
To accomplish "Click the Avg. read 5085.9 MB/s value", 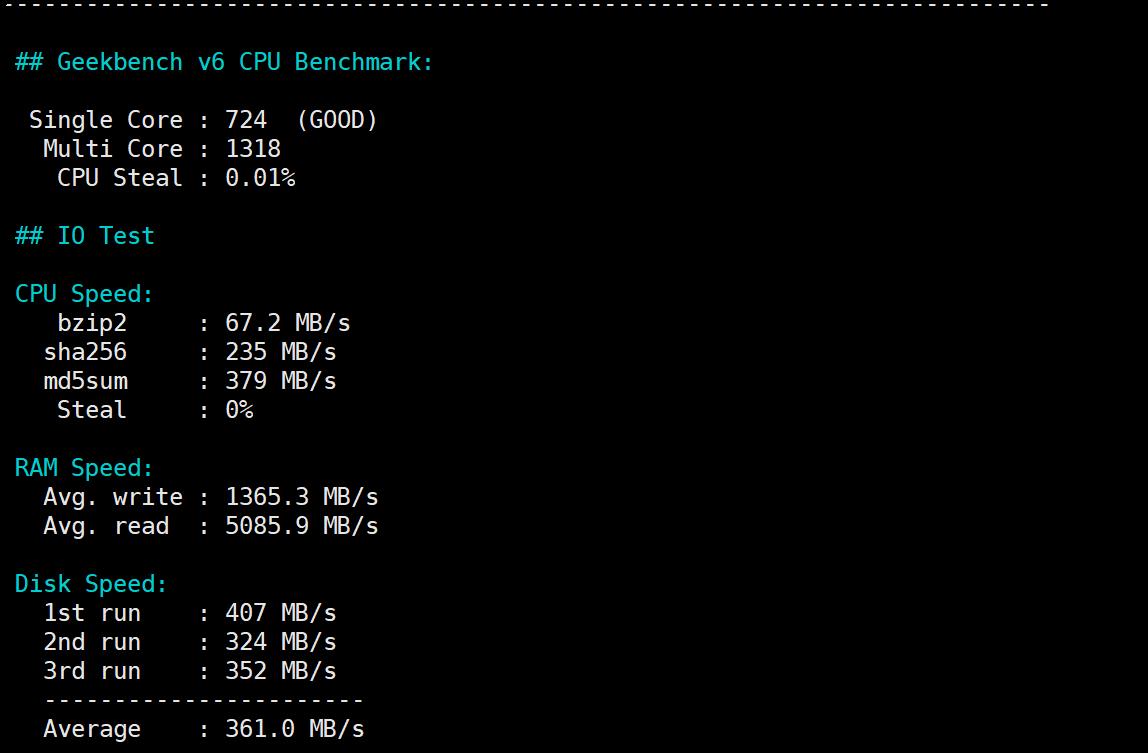I will [x=302, y=526].
